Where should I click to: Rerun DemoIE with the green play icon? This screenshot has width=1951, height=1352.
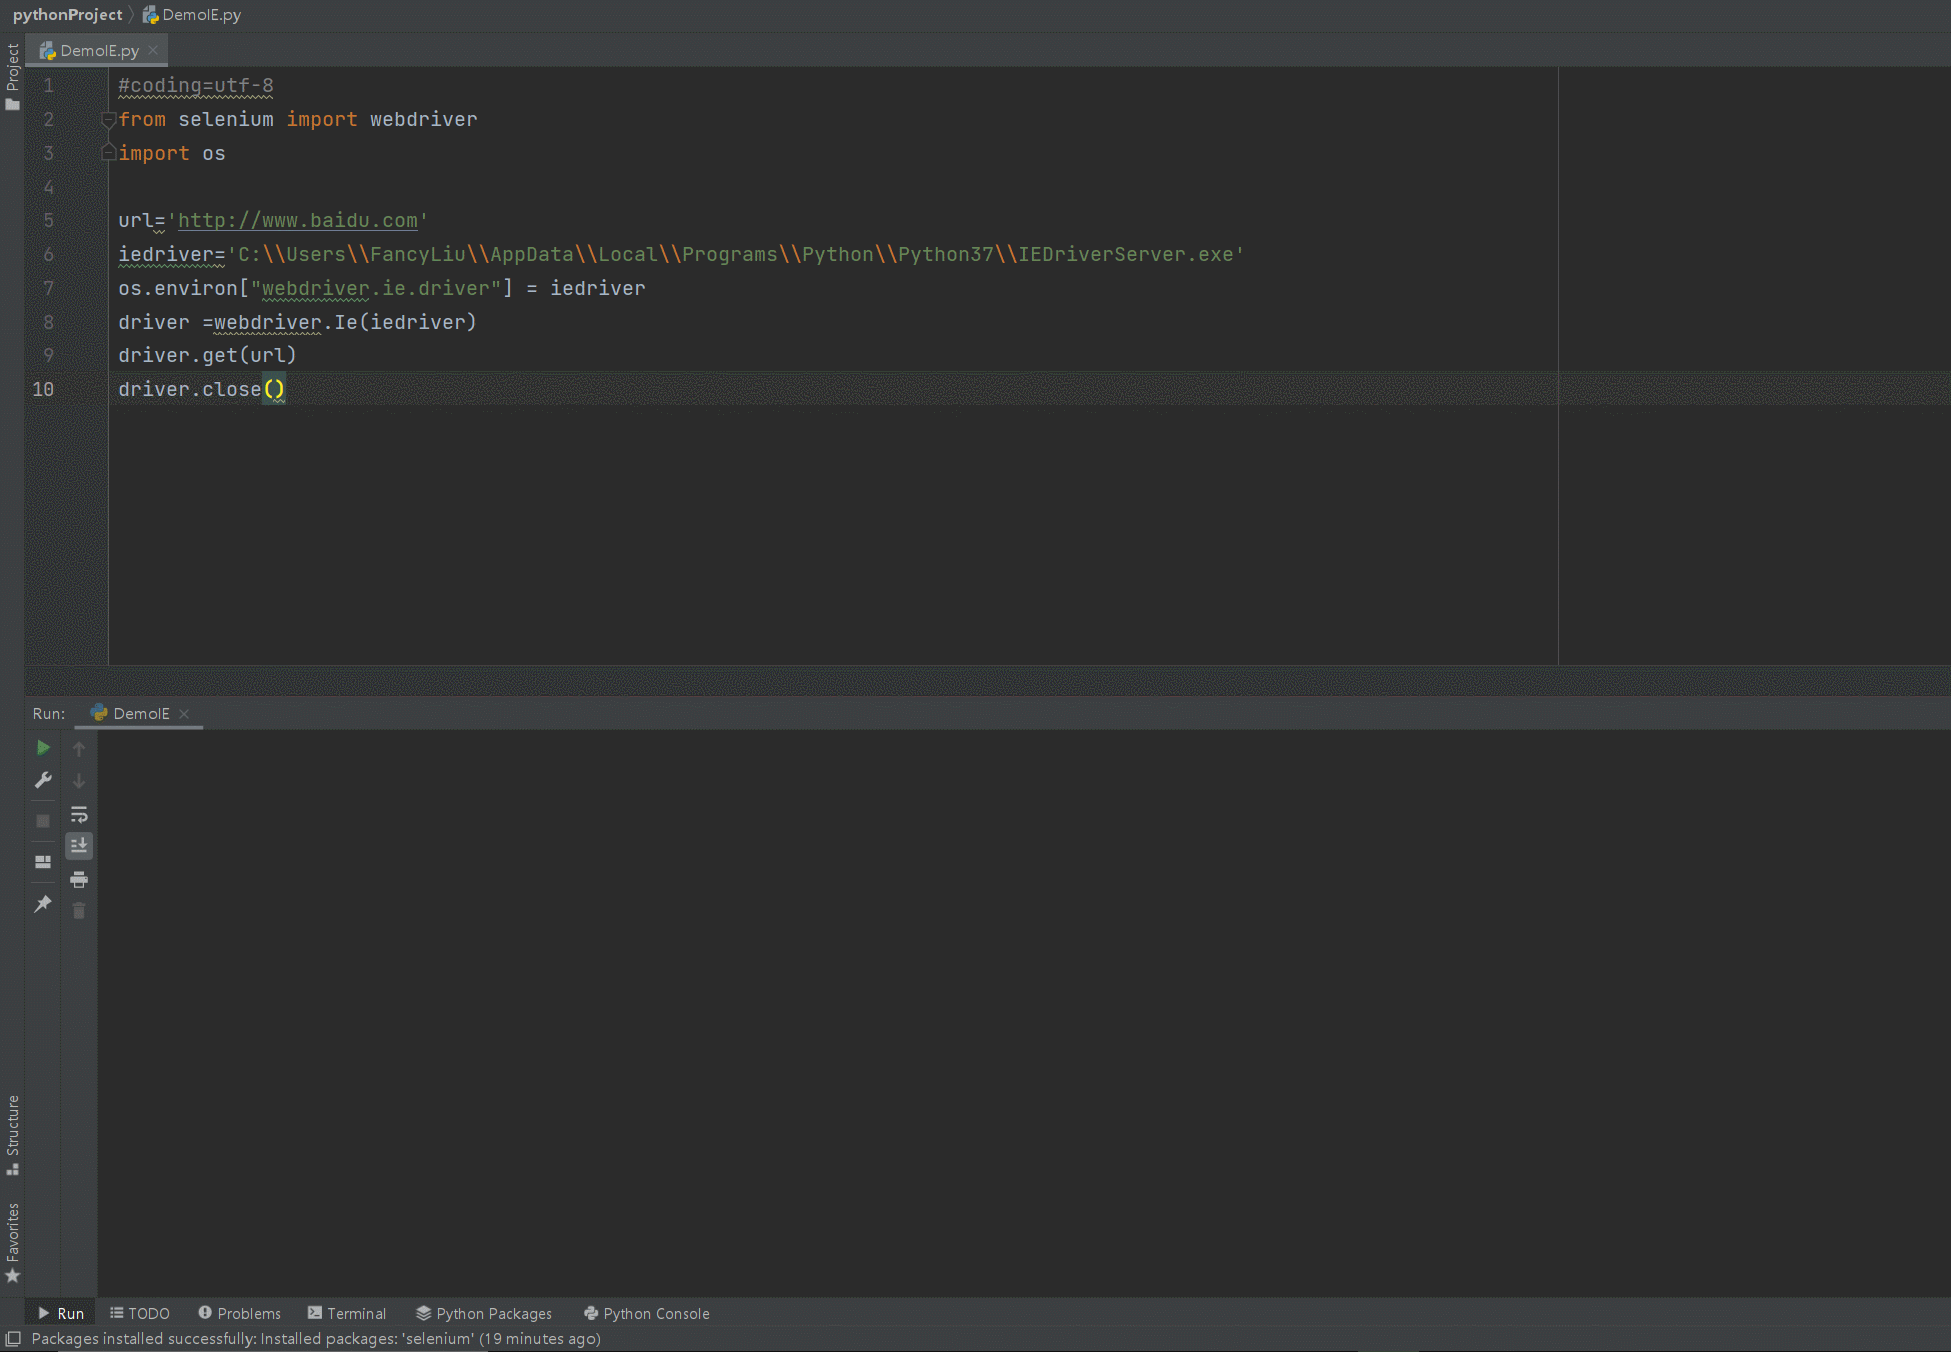43,747
